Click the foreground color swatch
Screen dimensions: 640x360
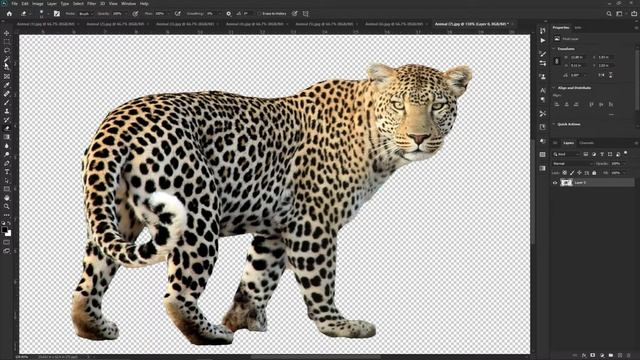coord(4,230)
